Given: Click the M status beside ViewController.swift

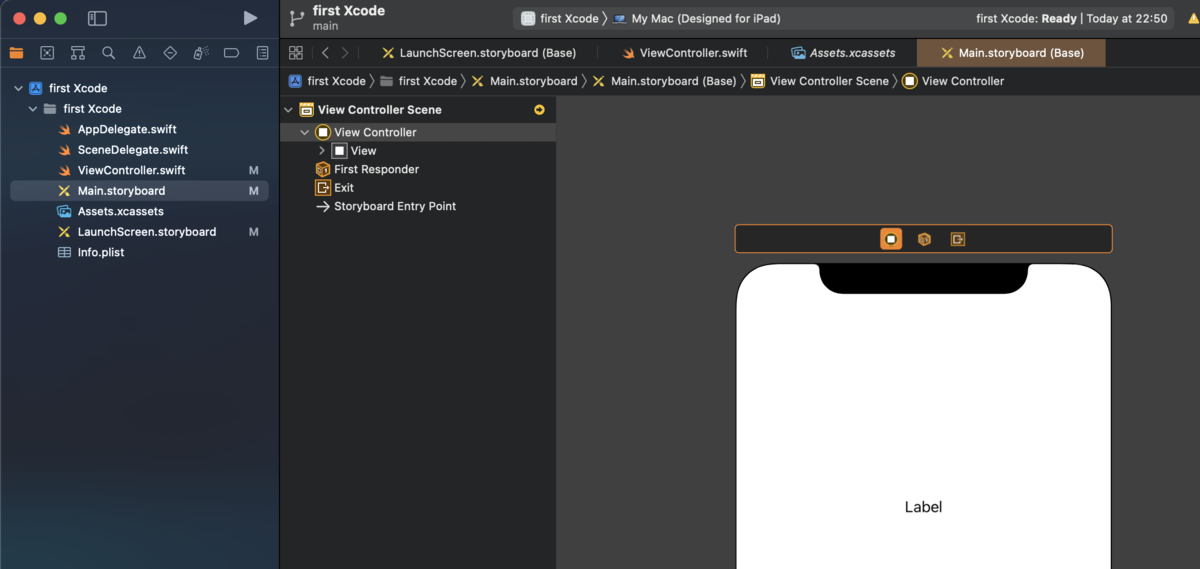Looking at the screenshot, I should click(254, 170).
